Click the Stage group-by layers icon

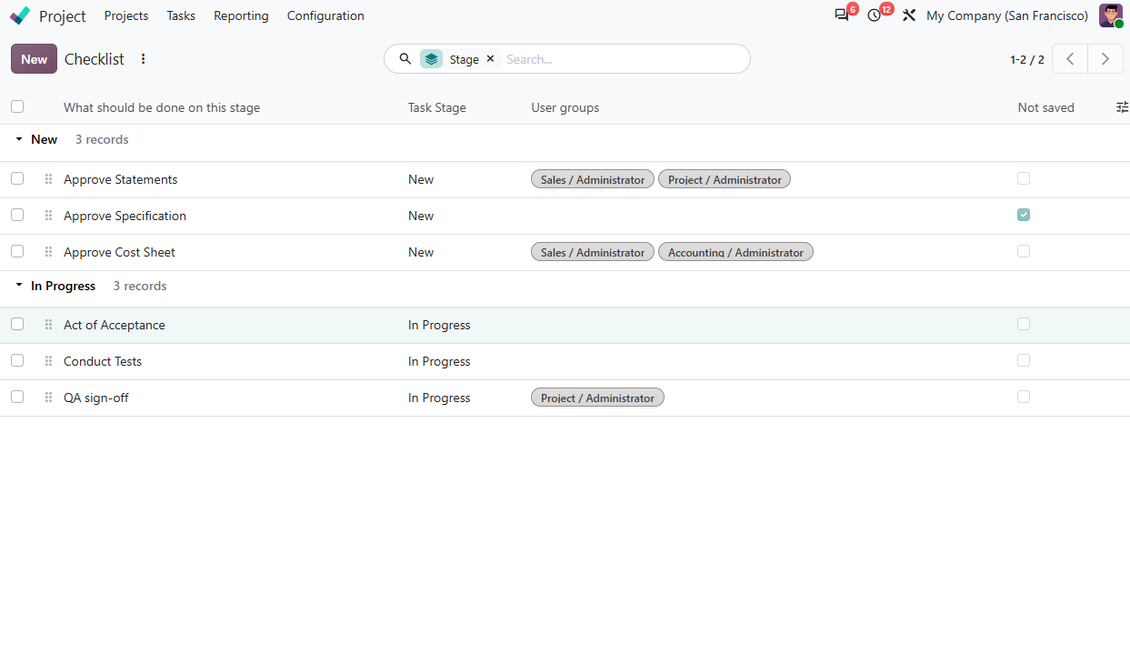[431, 59]
